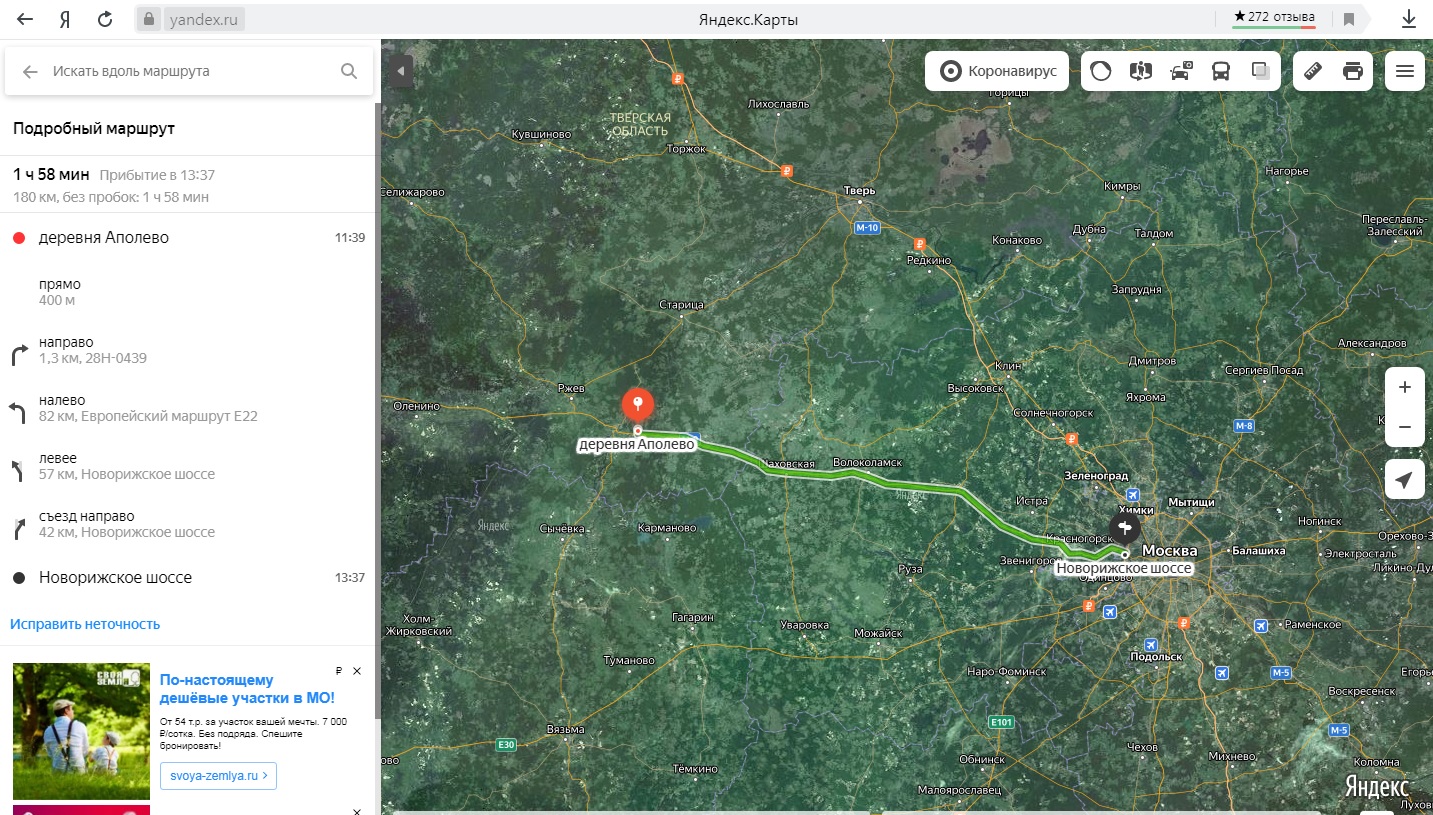Zoom in with the plus button

(x=1405, y=387)
